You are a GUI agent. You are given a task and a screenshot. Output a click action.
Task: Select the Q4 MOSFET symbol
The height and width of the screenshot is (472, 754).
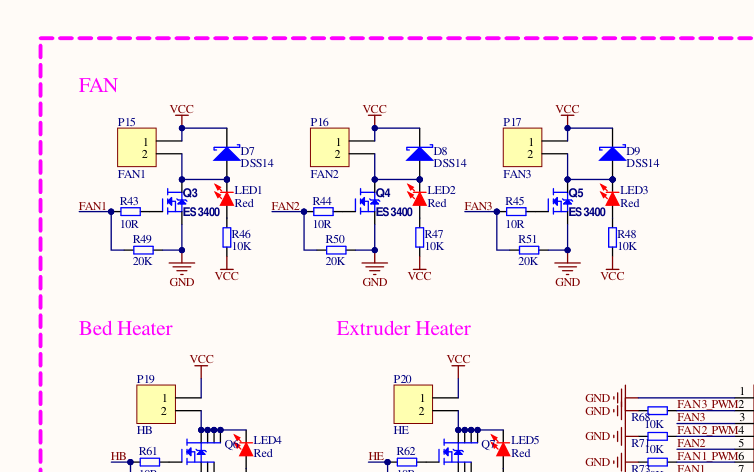[x=369, y=202]
